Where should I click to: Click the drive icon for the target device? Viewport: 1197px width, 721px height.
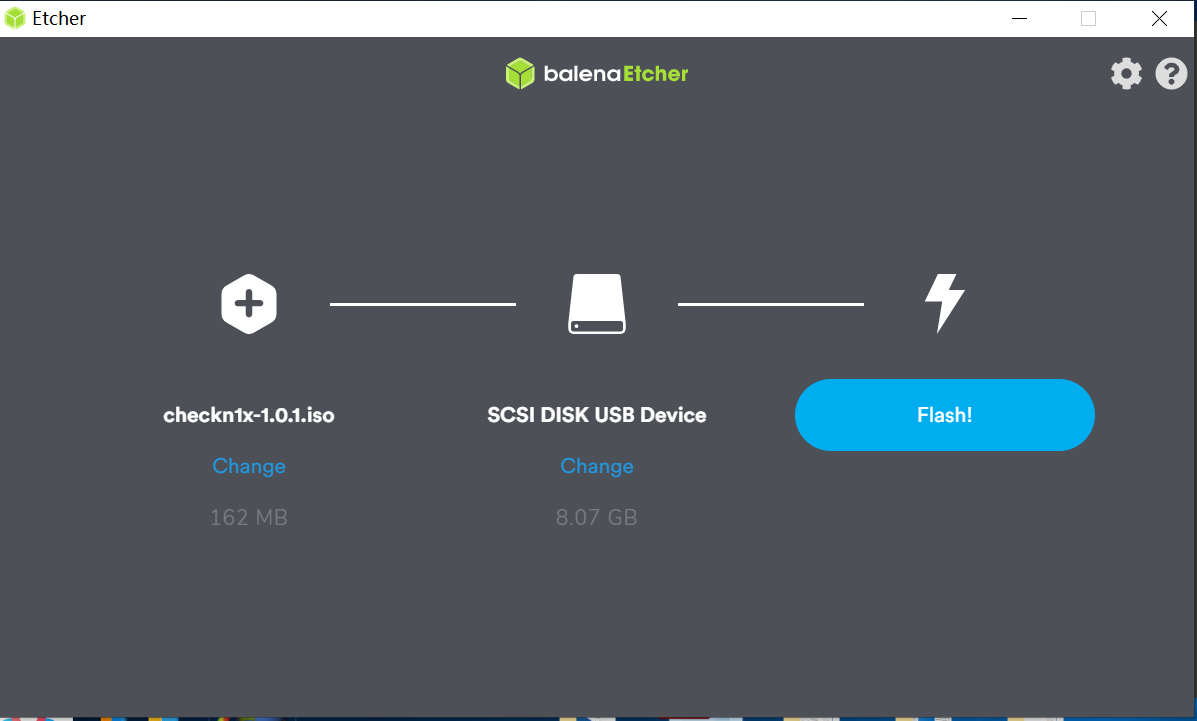click(597, 304)
